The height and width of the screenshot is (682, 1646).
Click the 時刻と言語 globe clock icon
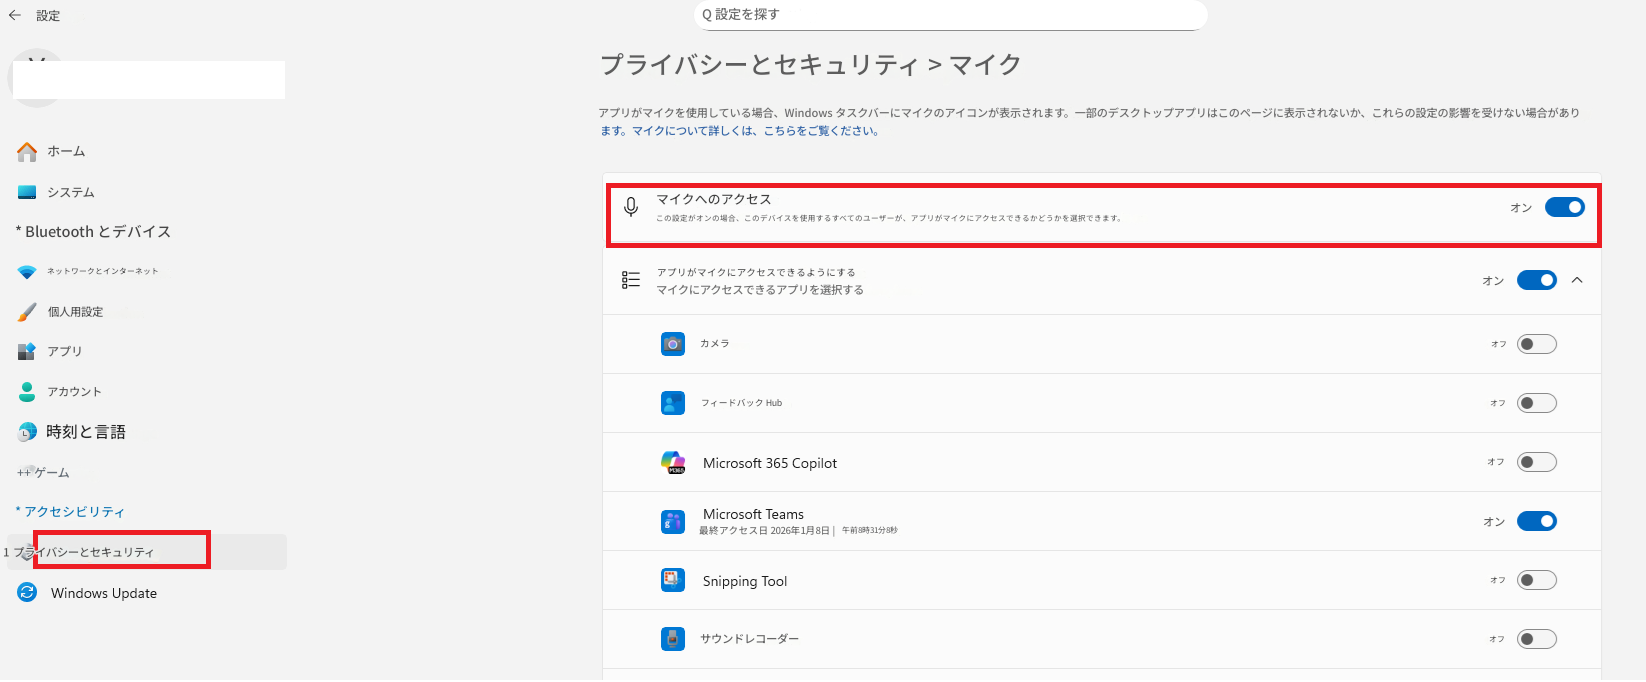[x=27, y=432]
